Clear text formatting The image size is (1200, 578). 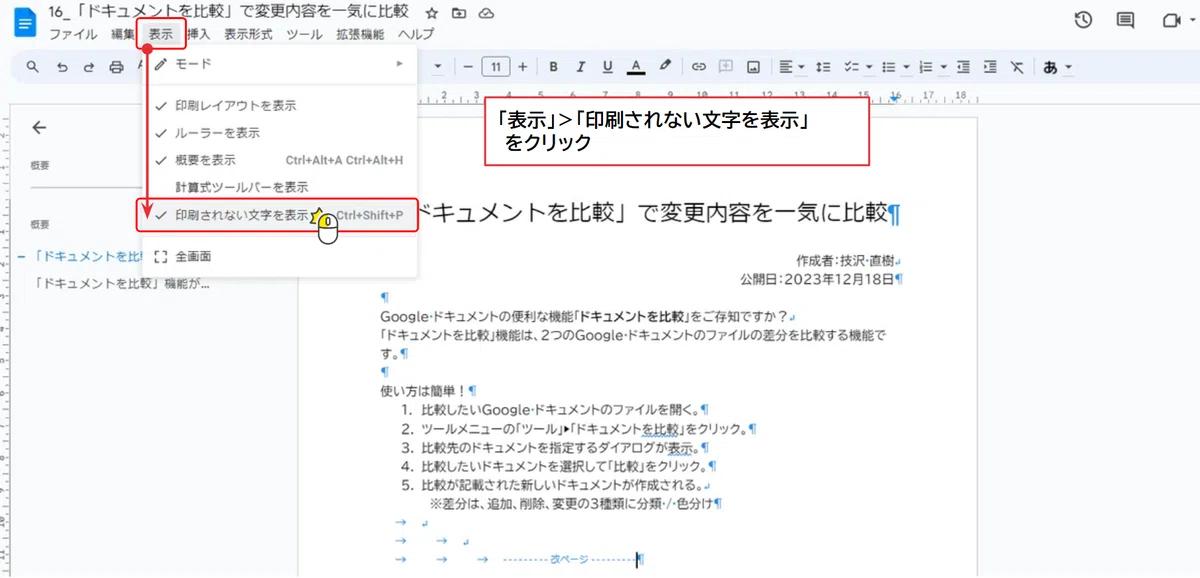[1016, 67]
